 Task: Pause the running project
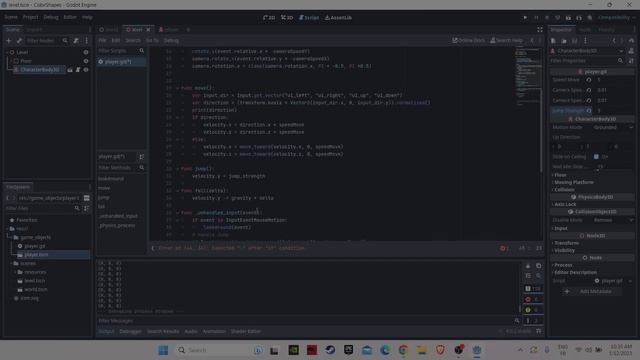[536, 18]
